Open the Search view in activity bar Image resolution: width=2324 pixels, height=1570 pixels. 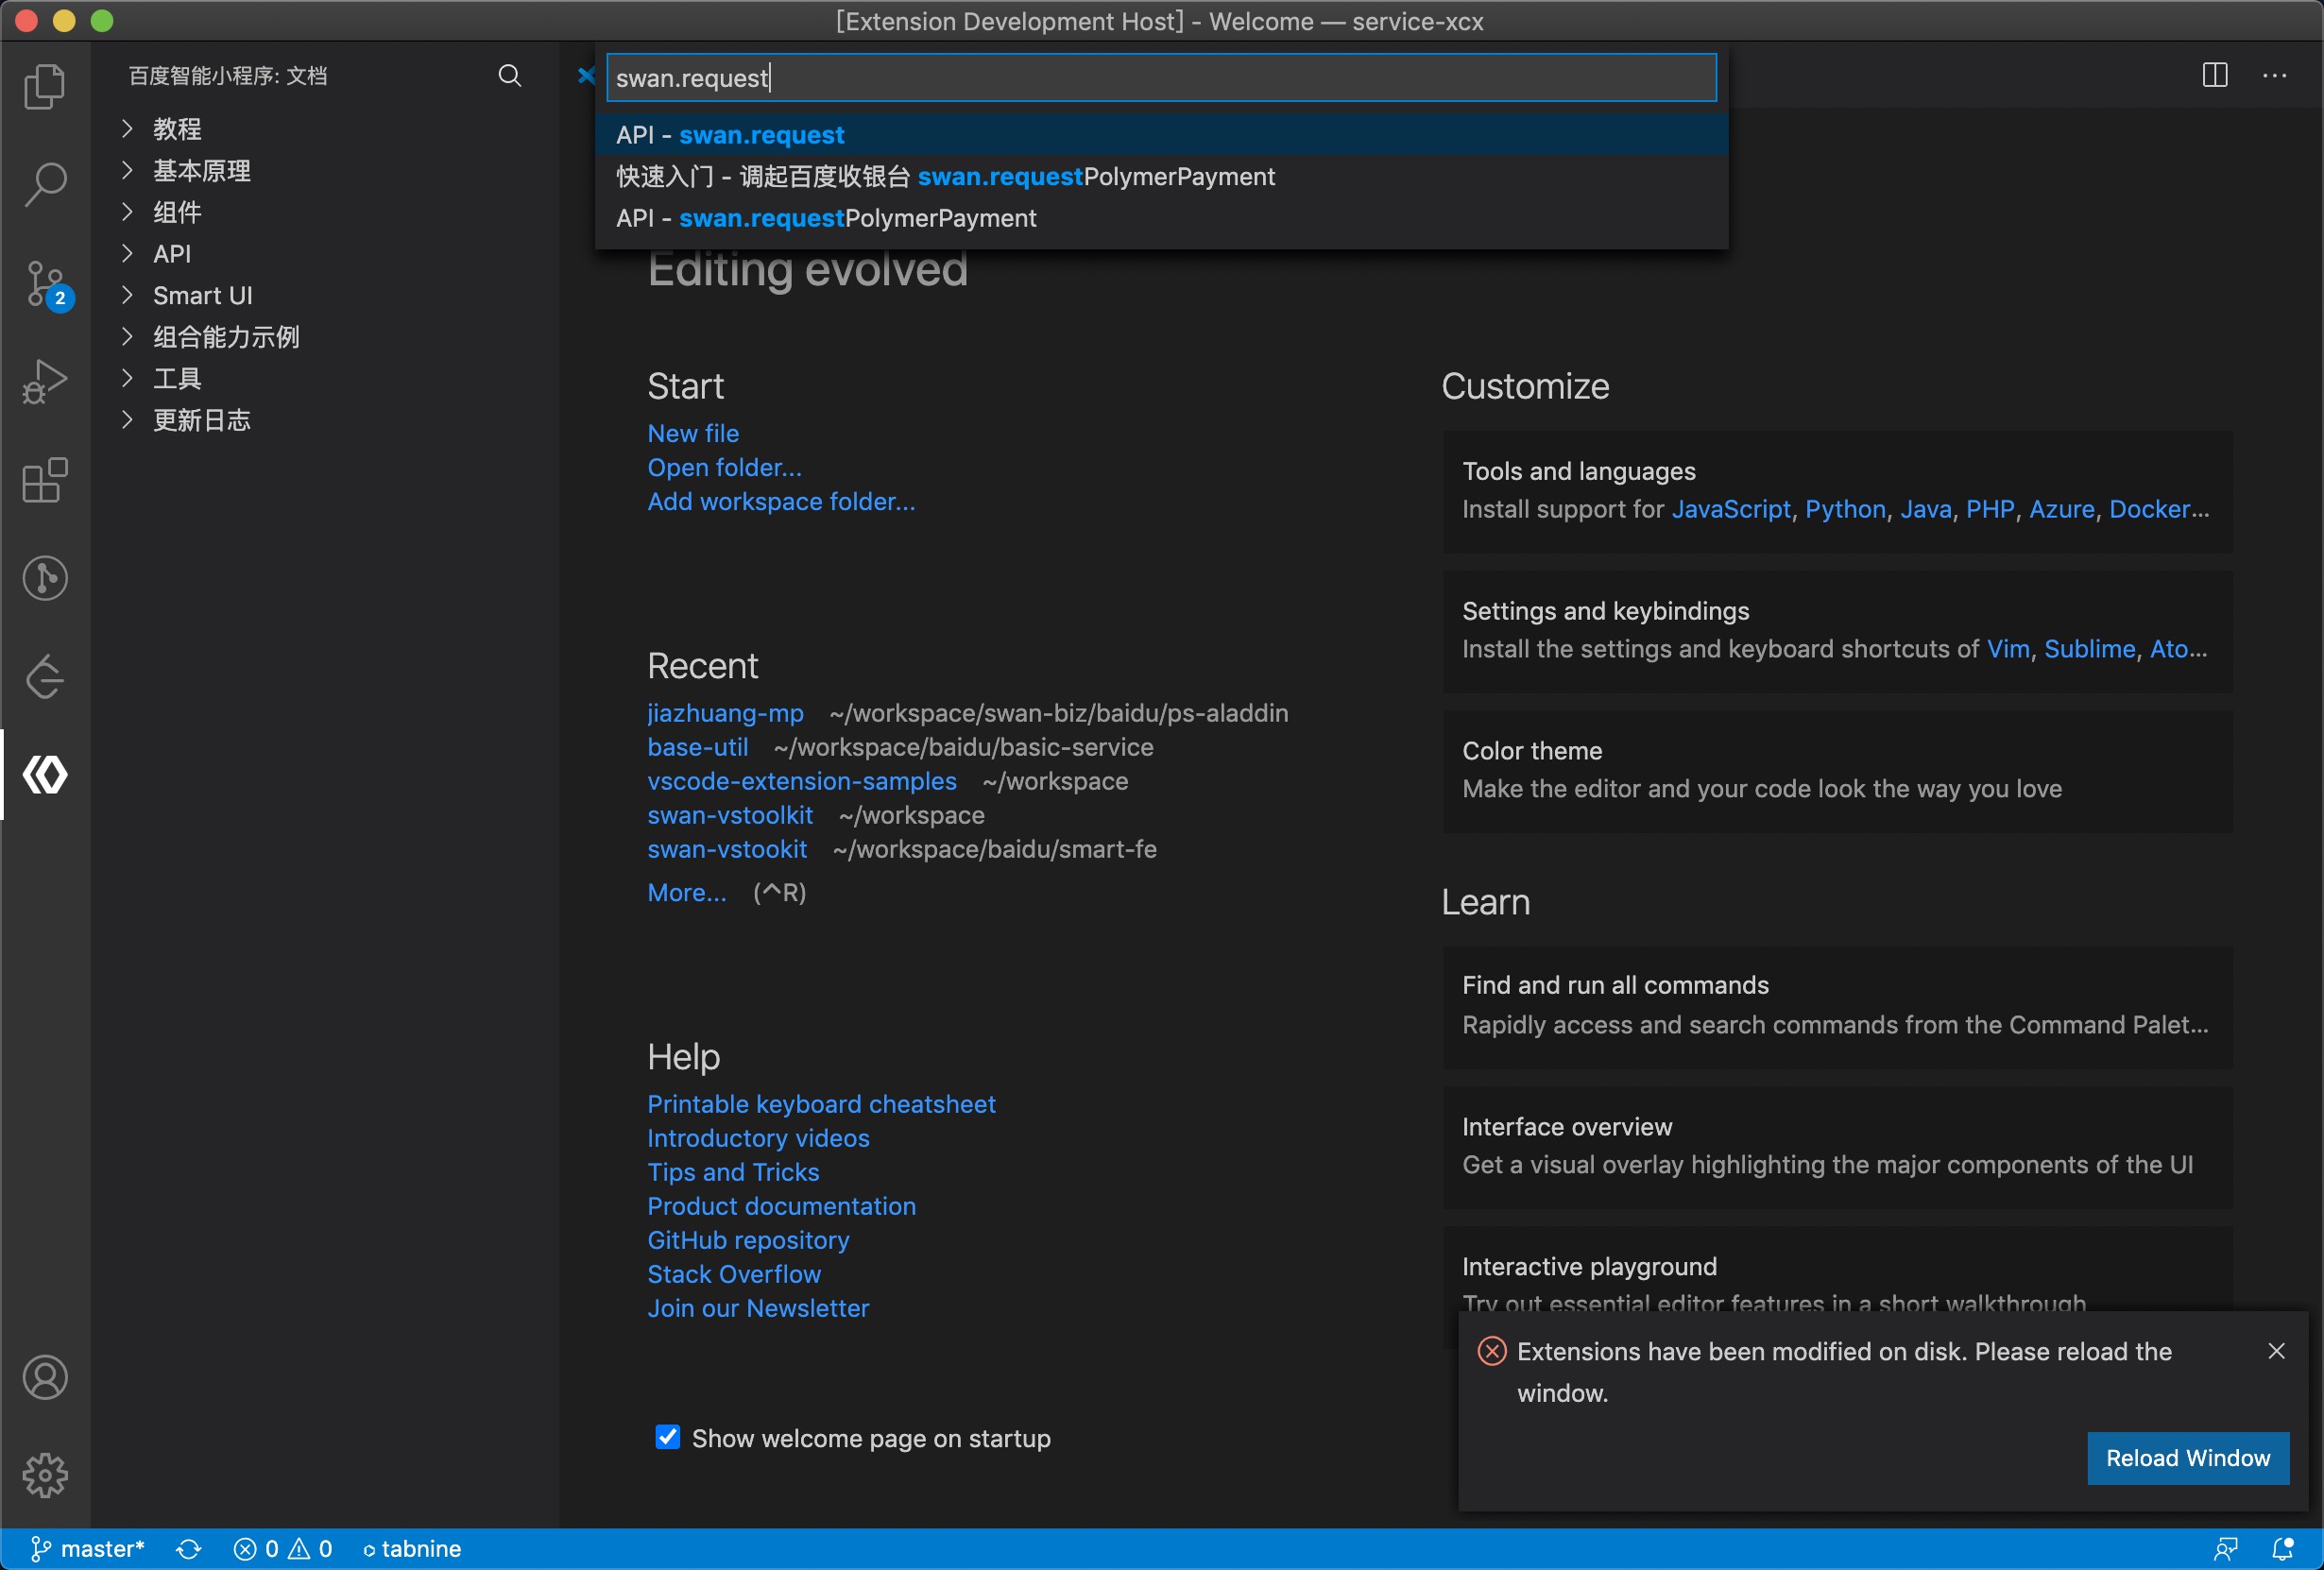pos(45,184)
